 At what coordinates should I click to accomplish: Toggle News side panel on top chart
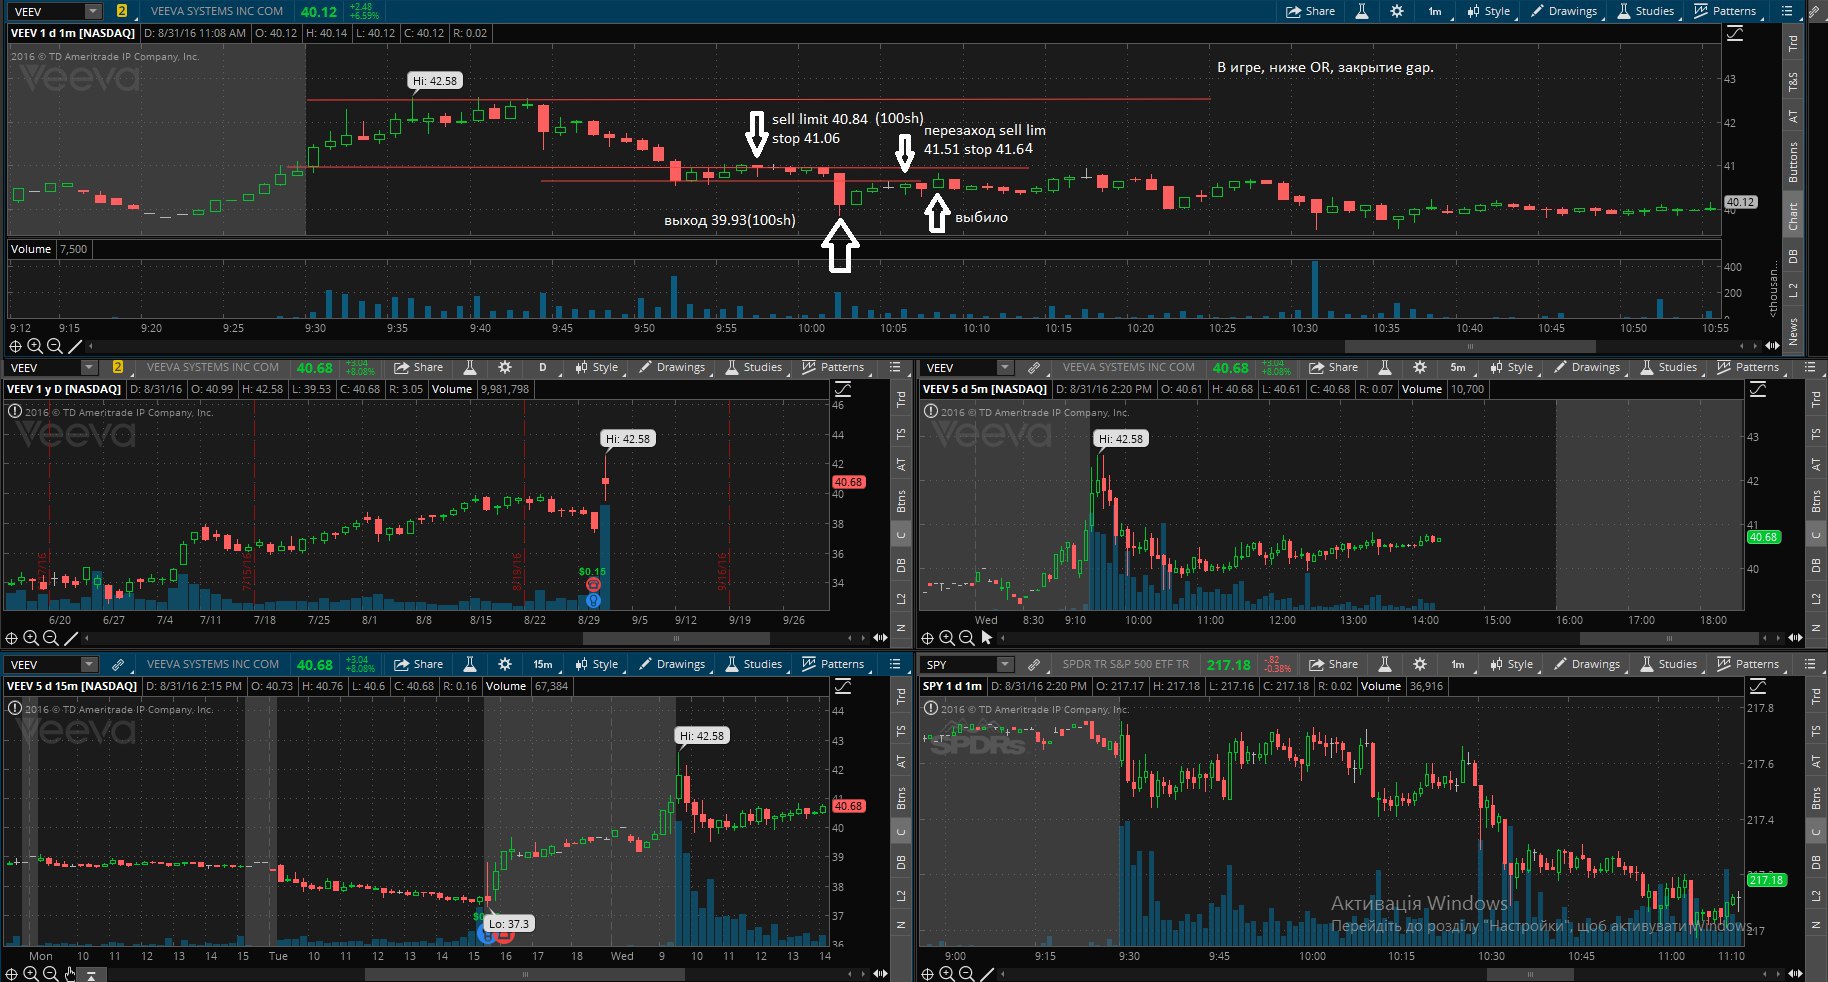pyautogui.click(x=1793, y=329)
